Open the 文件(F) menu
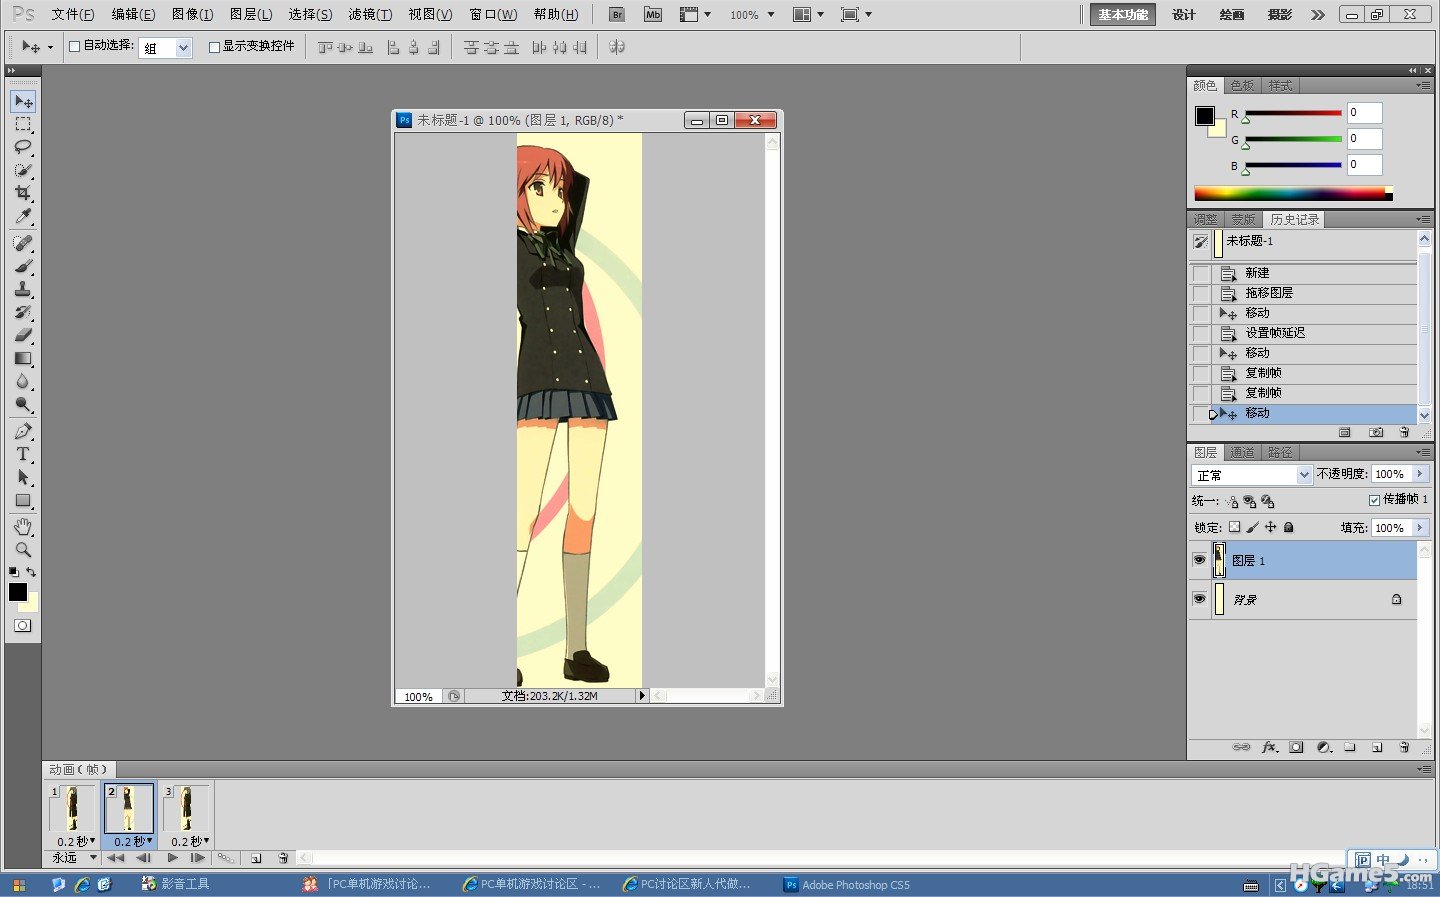The width and height of the screenshot is (1440, 897). click(72, 15)
